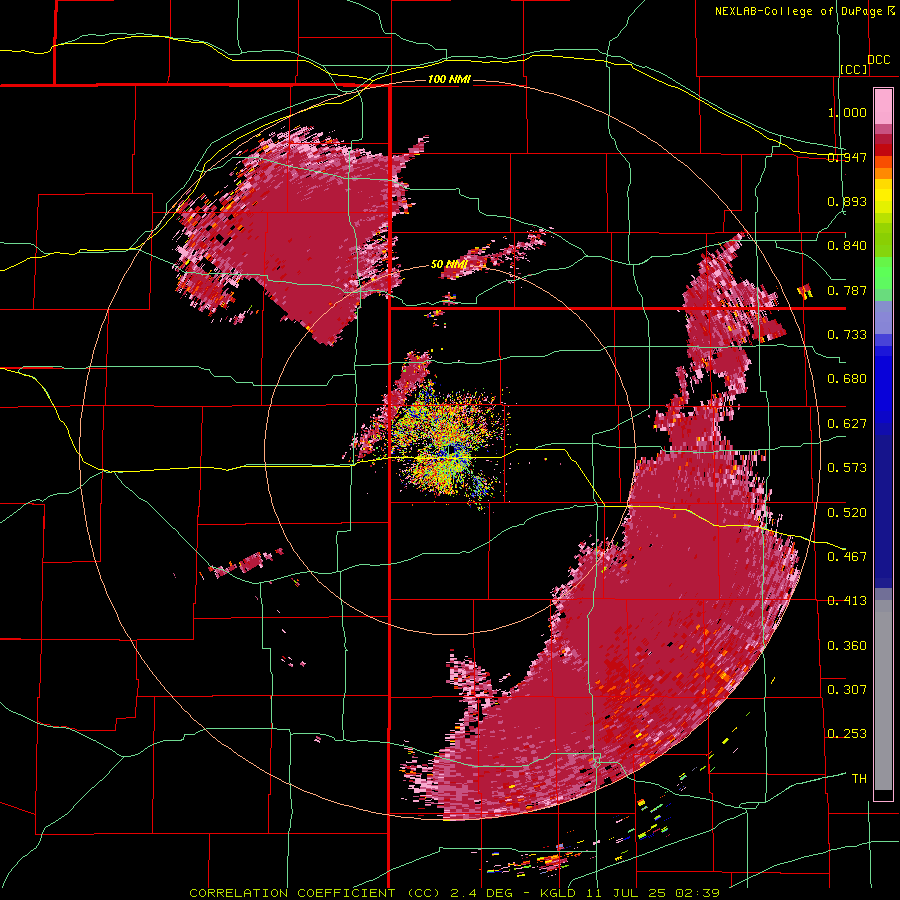Screen dimensions: 900x900
Task: Select the 0.840 legend value
Action: (847, 246)
